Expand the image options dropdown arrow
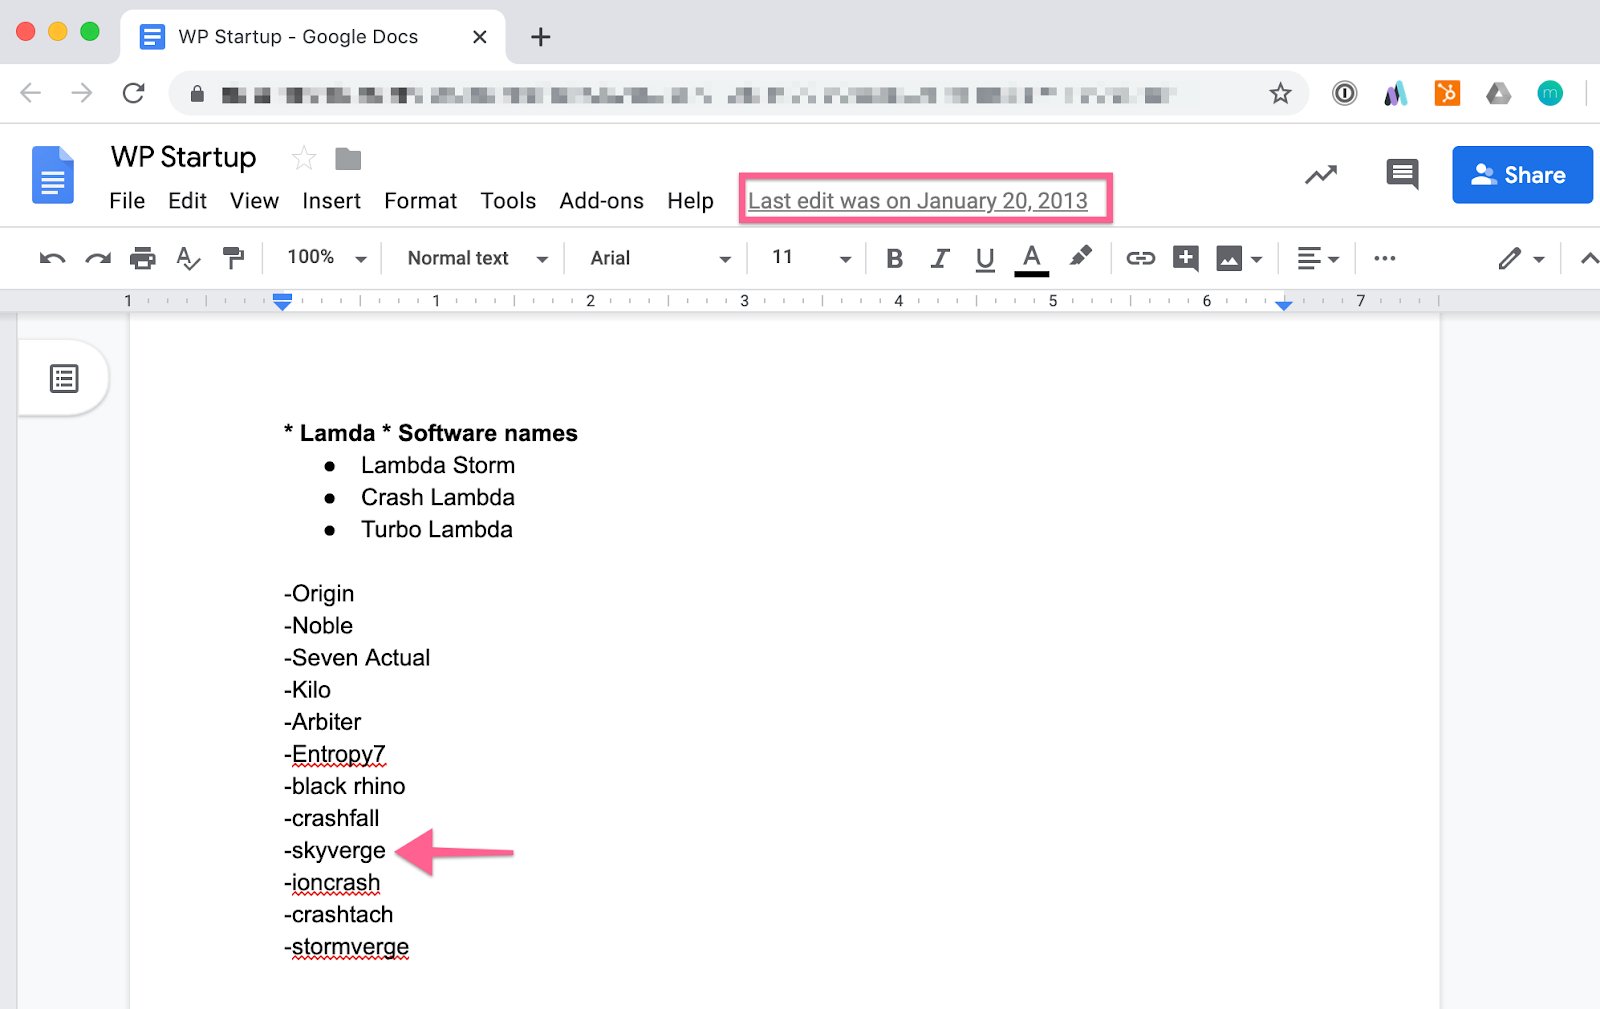Image resolution: width=1600 pixels, height=1009 pixels. coord(1257,260)
